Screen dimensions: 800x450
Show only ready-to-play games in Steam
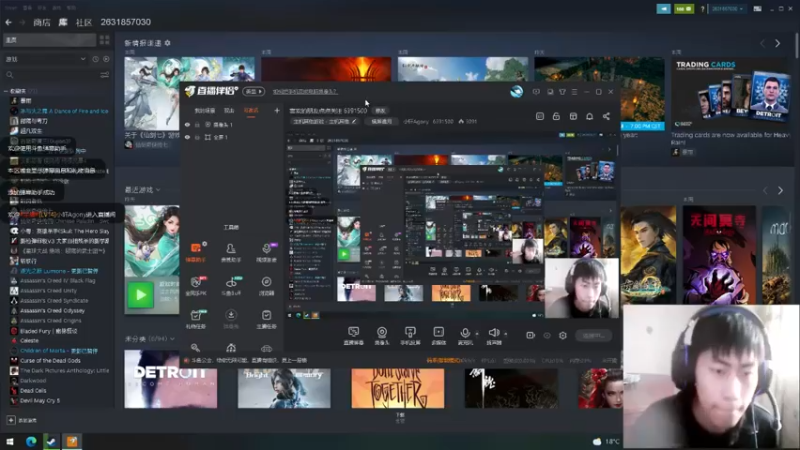106,59
